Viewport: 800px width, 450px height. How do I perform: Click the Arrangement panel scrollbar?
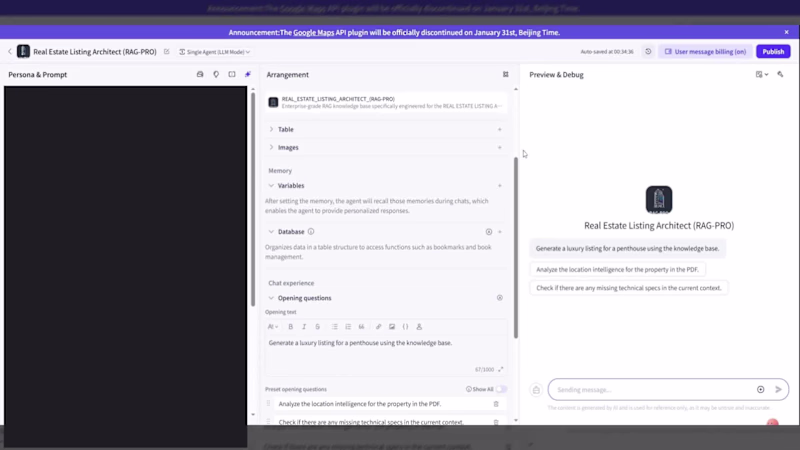[x=516, y=247]
